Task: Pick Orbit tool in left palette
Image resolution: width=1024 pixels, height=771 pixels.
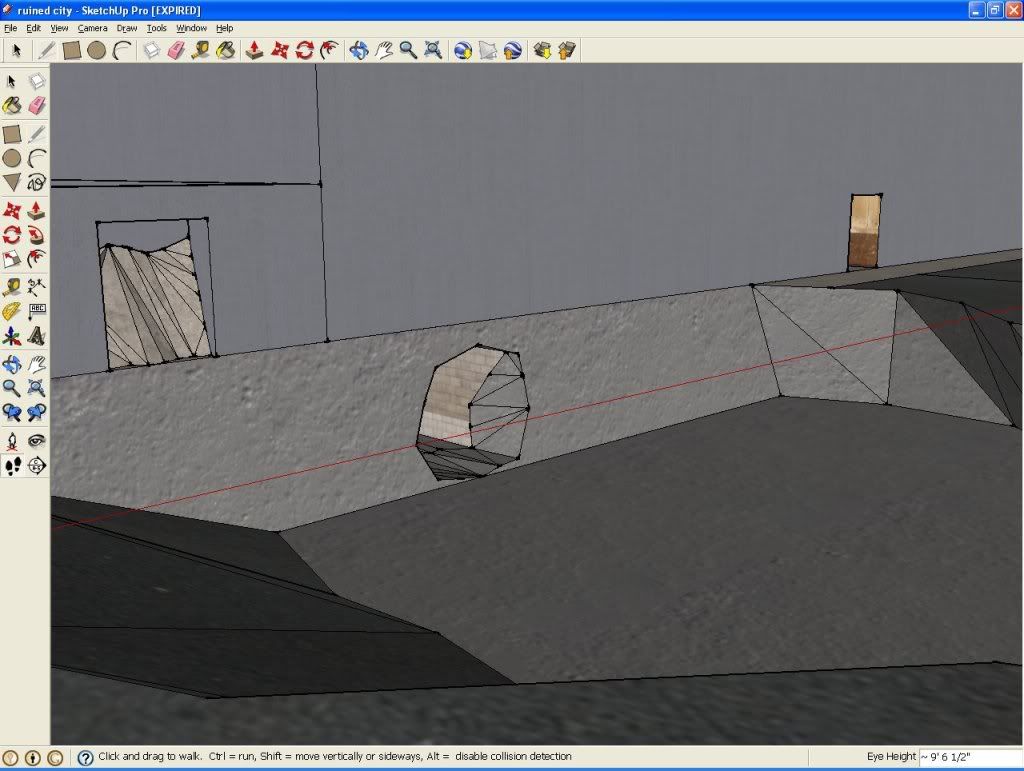Action: pos(12,364)
